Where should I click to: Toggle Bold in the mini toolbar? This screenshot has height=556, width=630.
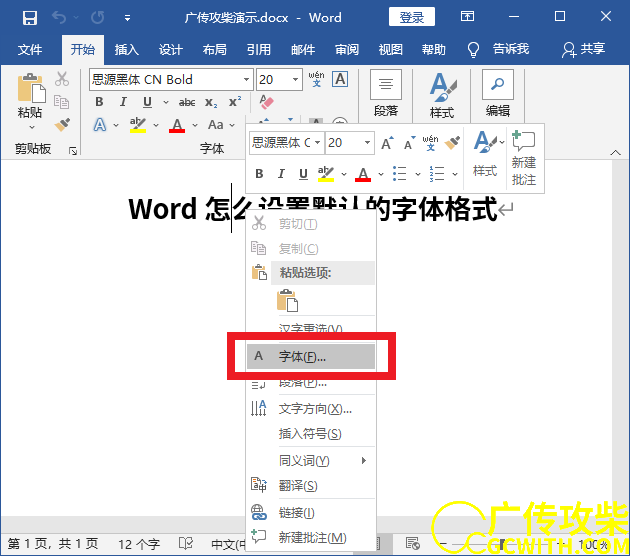click(x=259, y=174)
